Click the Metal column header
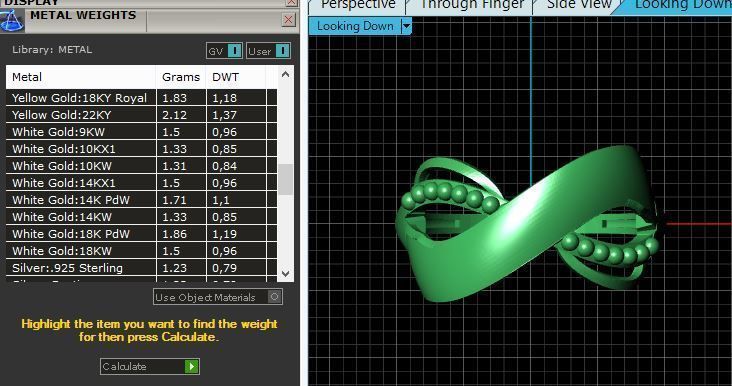 point(81,77)
